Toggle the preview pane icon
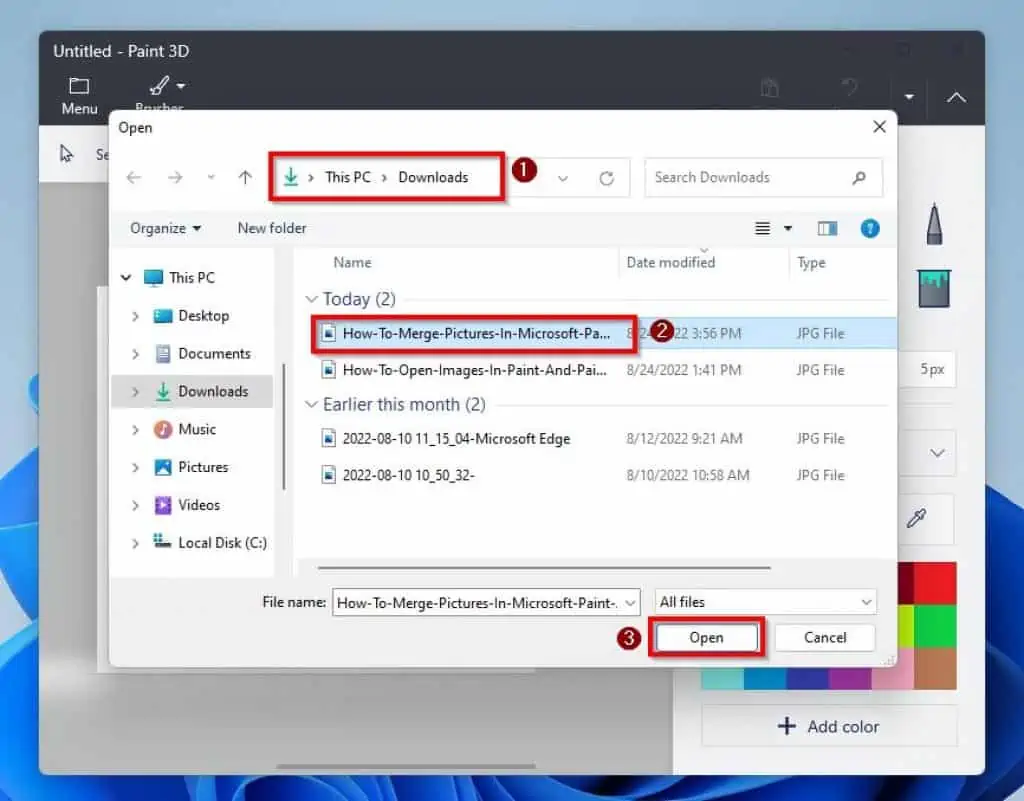Viewport: 1024px width, 801px height. point(827,228)
